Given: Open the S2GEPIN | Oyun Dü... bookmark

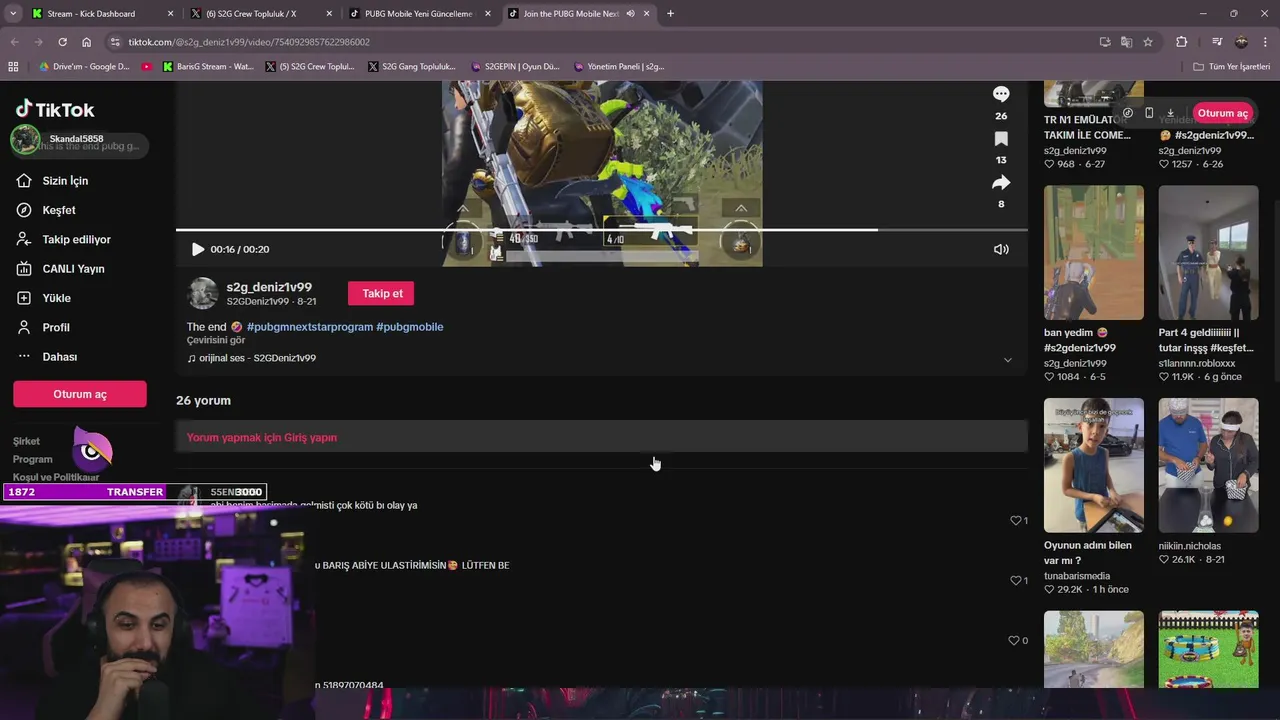Looking at the screenshot, I should click(x=516, y=67).
